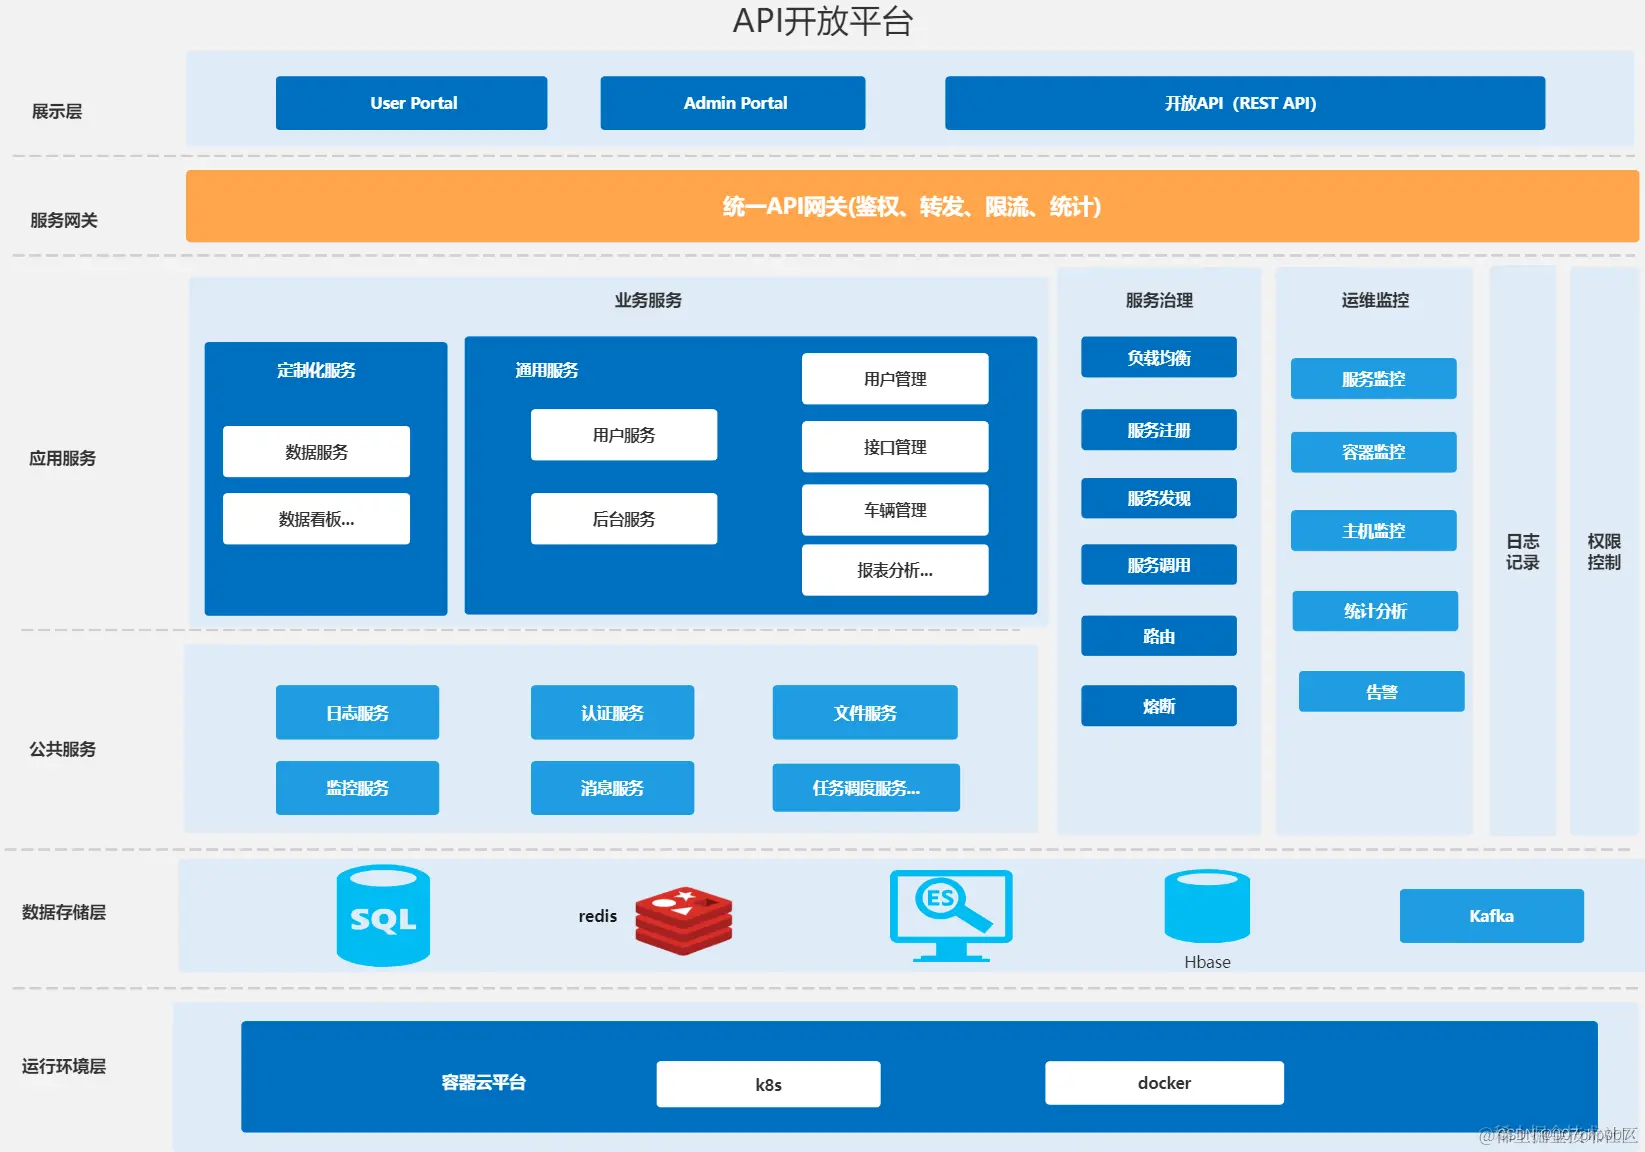Select the 日志服务 box
The width and height of the screenshot is (1645, 1152).
click(x=357, y=713)
